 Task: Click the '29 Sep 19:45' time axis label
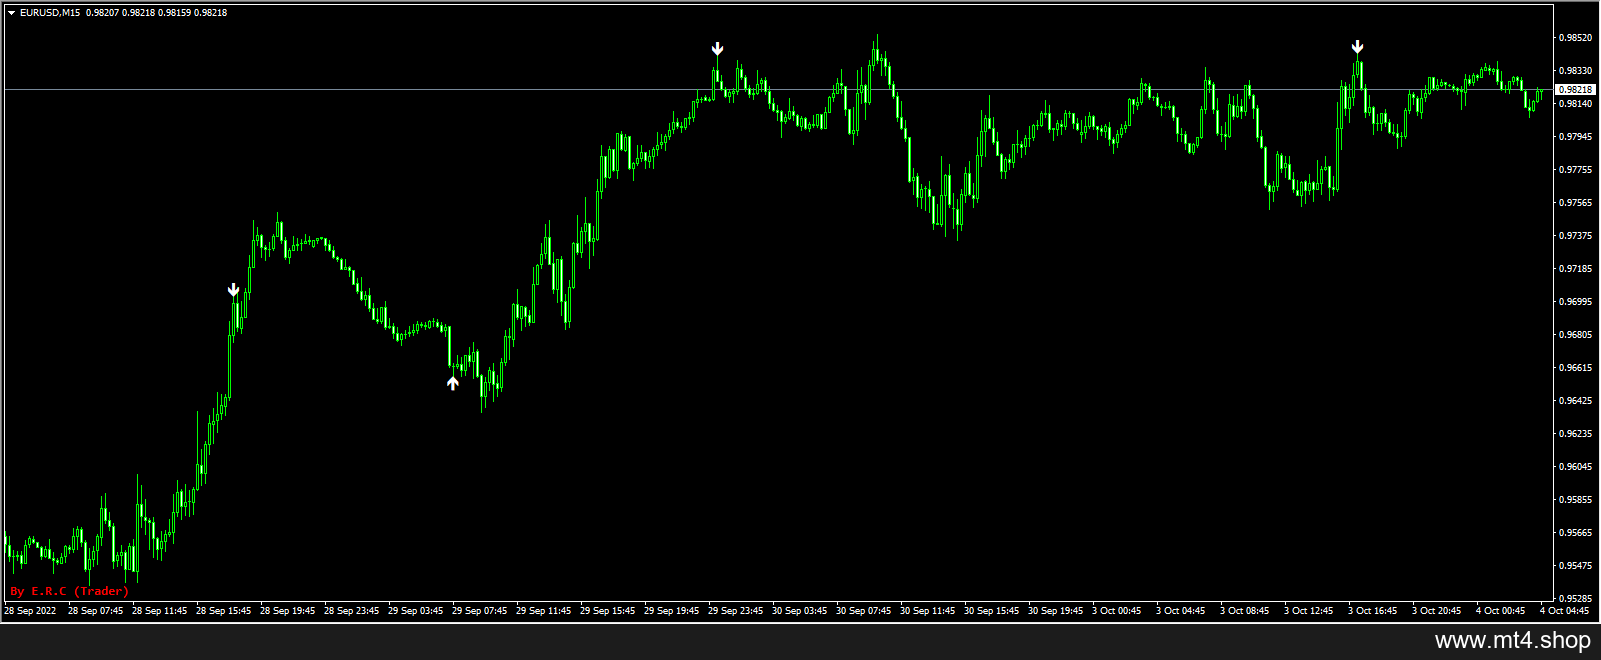tap(671, 611)
